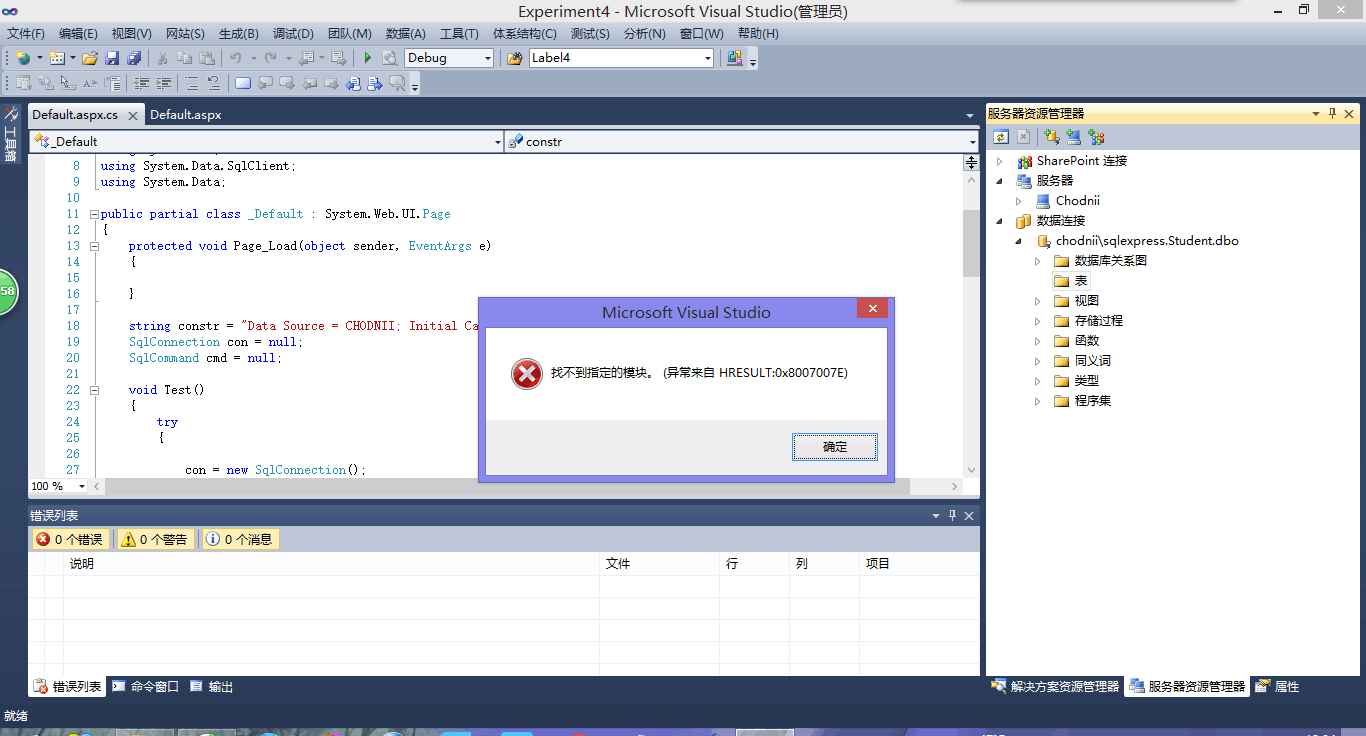Pin the Server Explorer panel
The image size is (1366, 736).
(x=1332, y=114)
